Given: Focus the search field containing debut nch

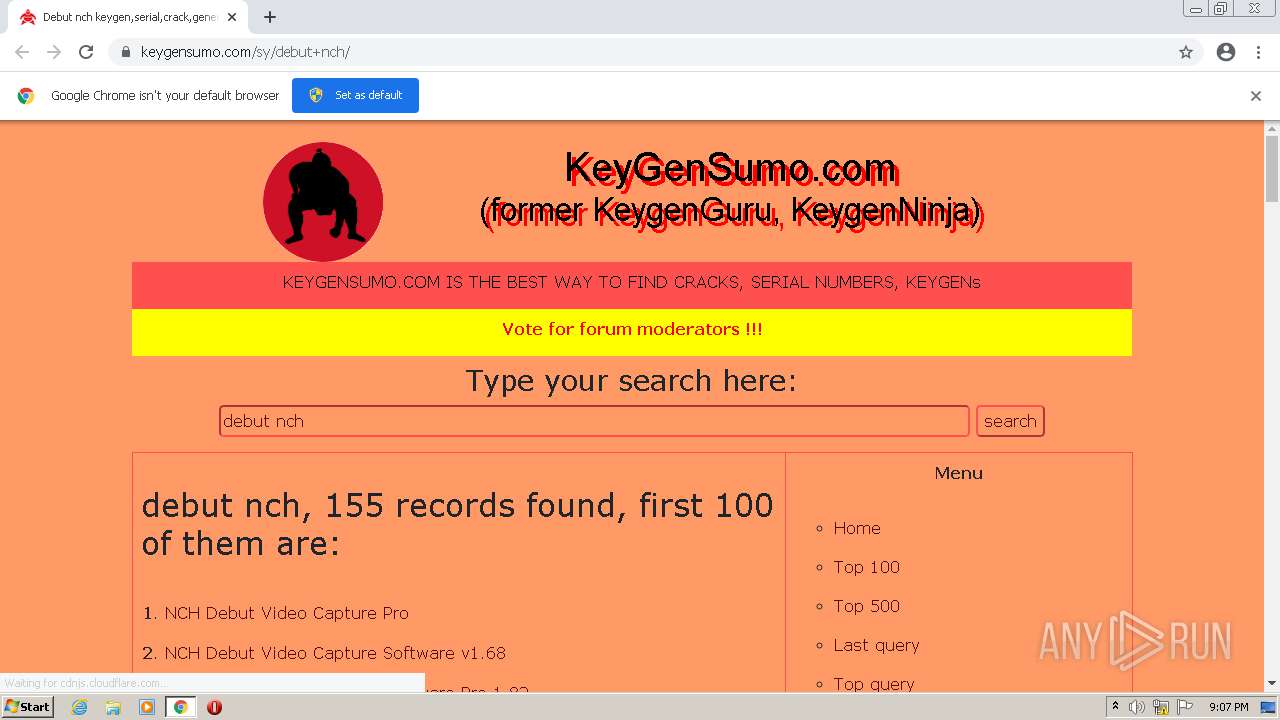Looking at the screenshot, I should point(594,421).
